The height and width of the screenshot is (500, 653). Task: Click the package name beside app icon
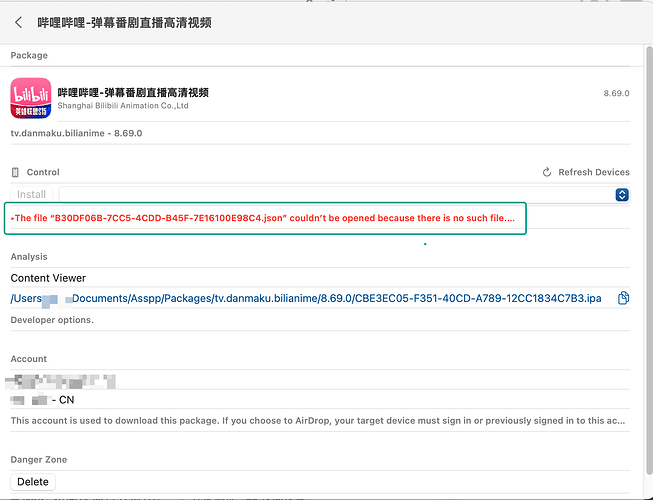pyautogui.click(x=133, y=92)
